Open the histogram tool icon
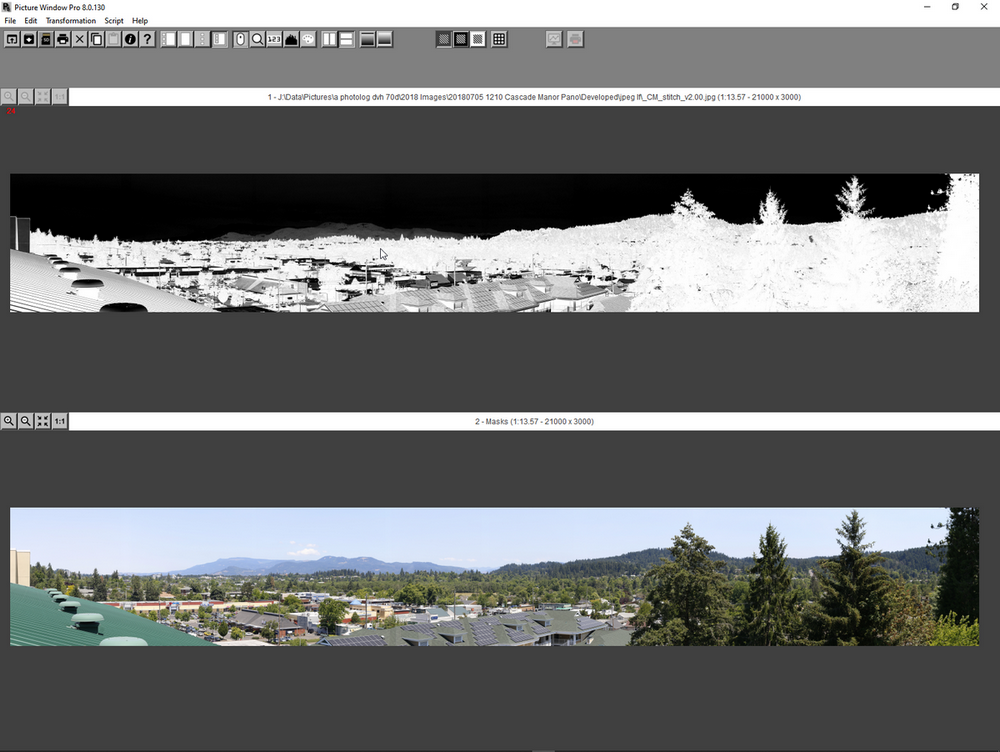Image resolution: width=1000 pixels, height=752 pixels. tap(291, 39)
